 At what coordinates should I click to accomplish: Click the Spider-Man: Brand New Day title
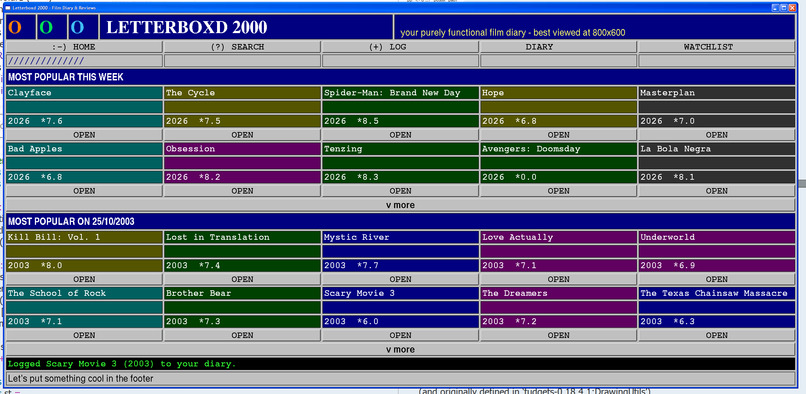click(392, 93)
